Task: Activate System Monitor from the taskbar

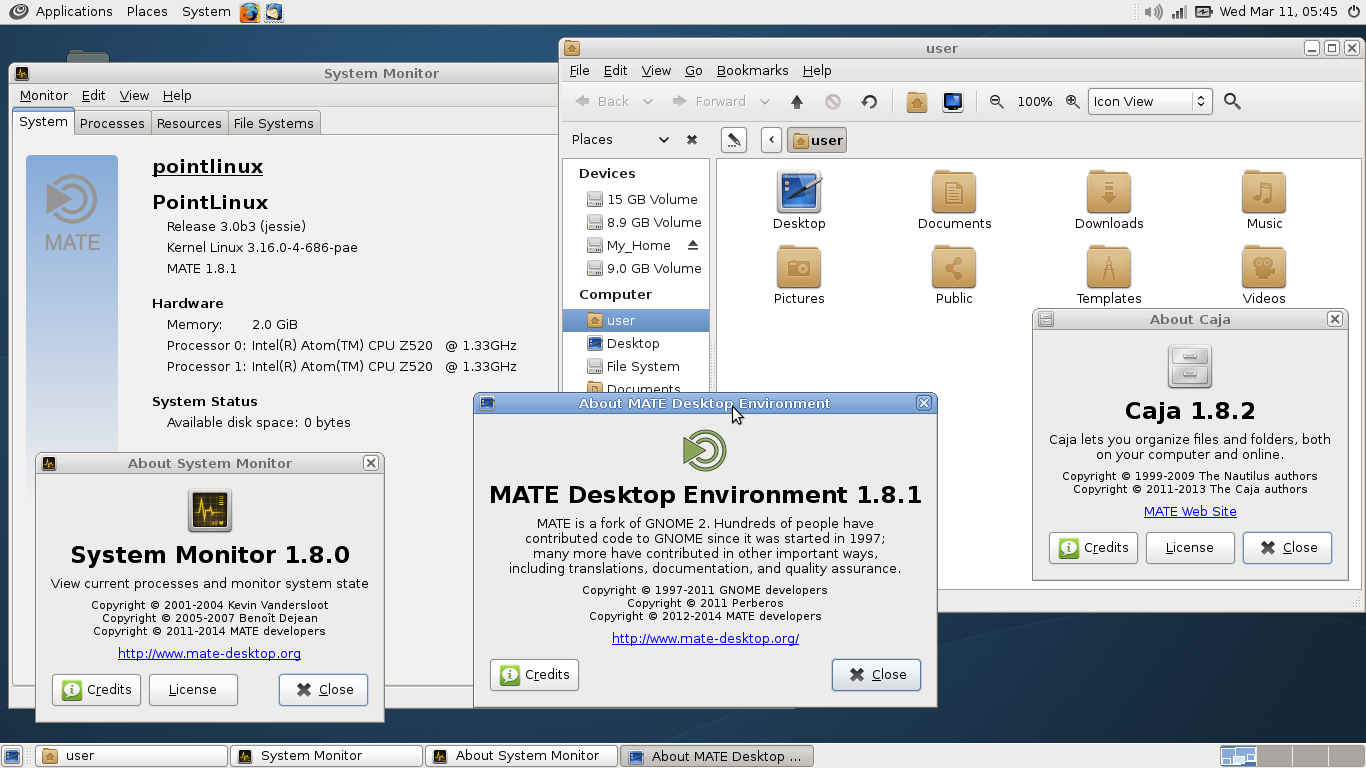Action: pos(327,756)
